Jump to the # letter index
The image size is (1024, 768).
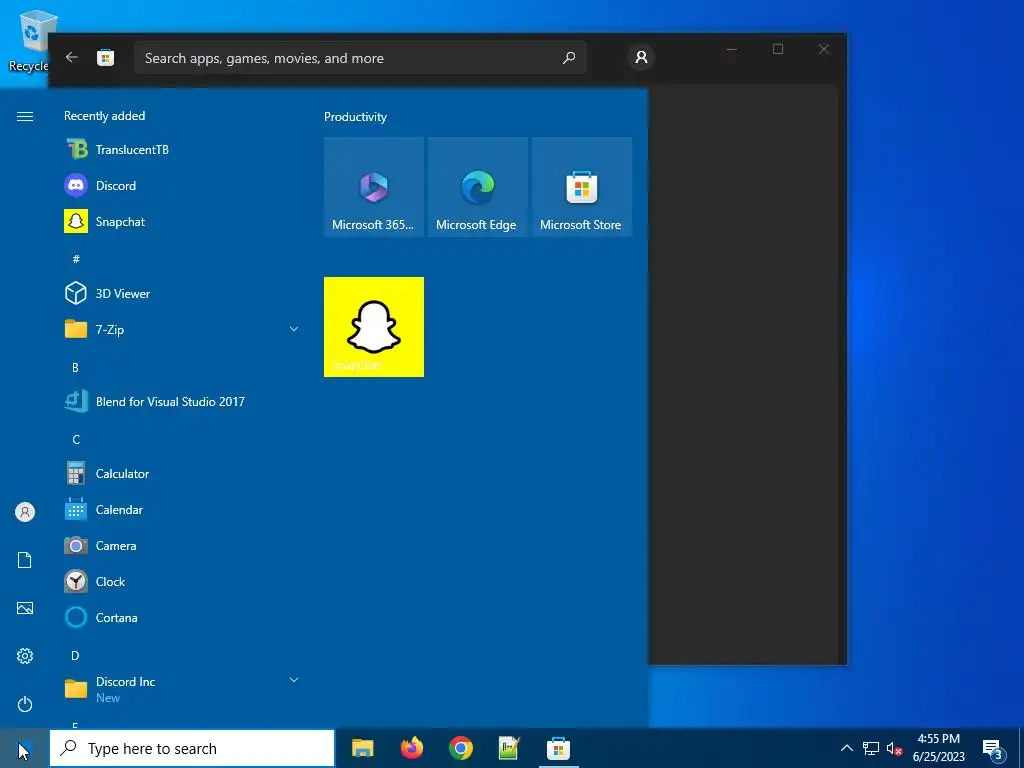pyautogui.click(x=76, y=259)
